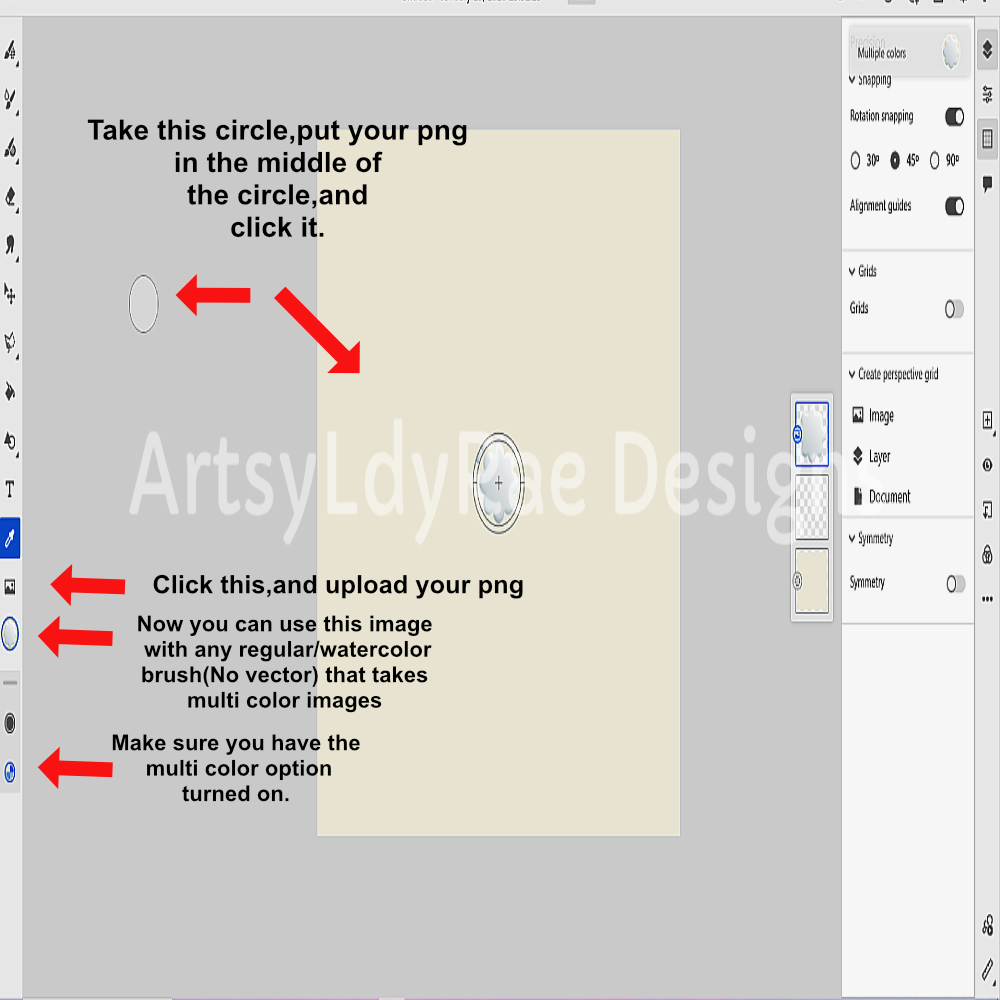Click the Precision grid panel icon

tap(987, 138)
